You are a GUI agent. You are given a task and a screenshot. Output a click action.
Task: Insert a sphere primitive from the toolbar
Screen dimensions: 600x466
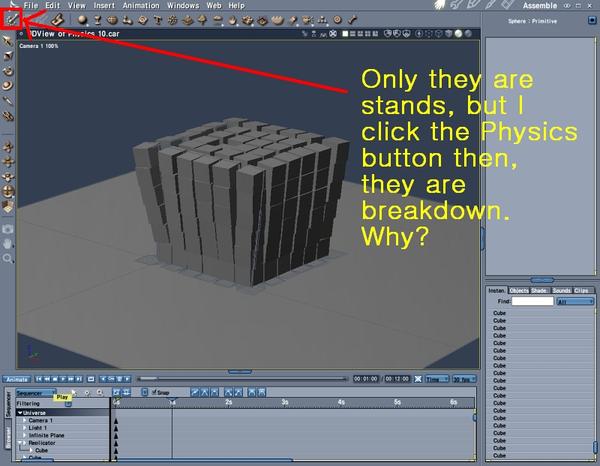(82, 20)
